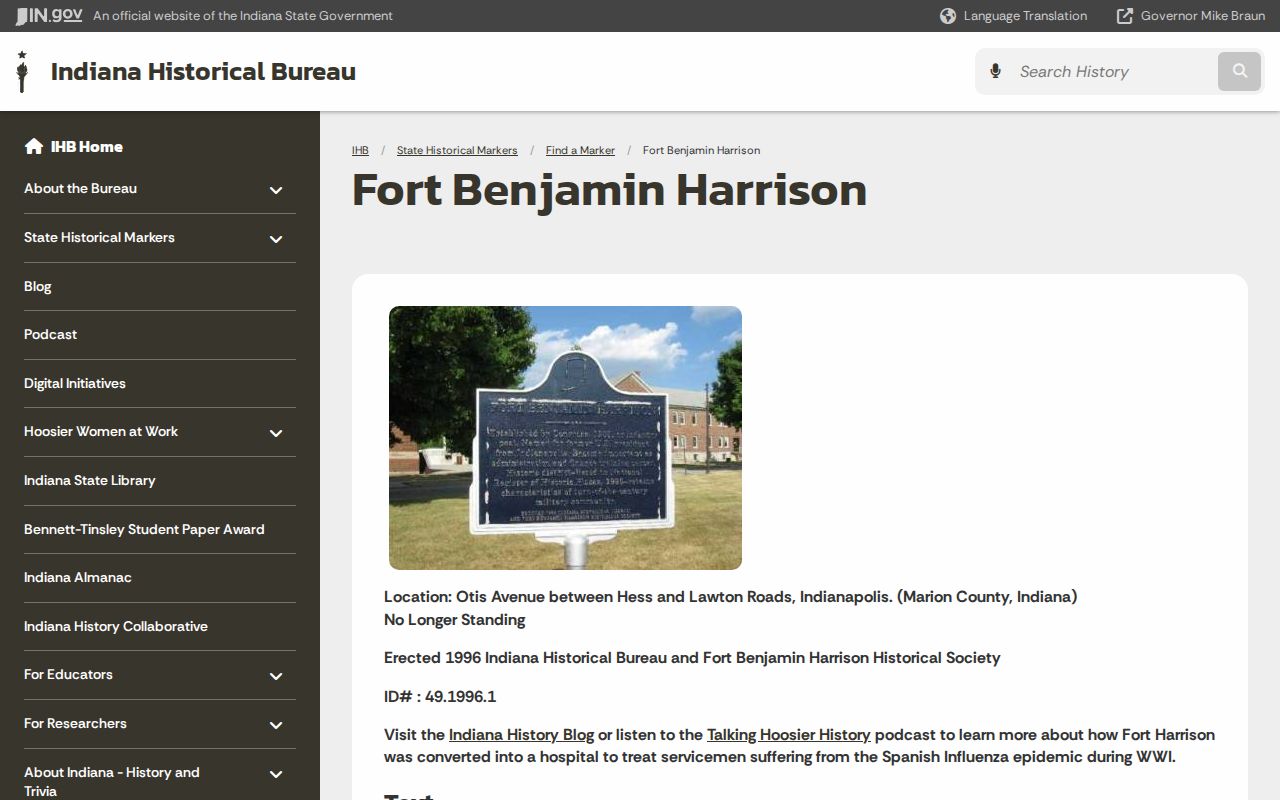Click the IN.gov logo
The width and height of the screenshot is (1280, 800).
click(x=48, y=15)
